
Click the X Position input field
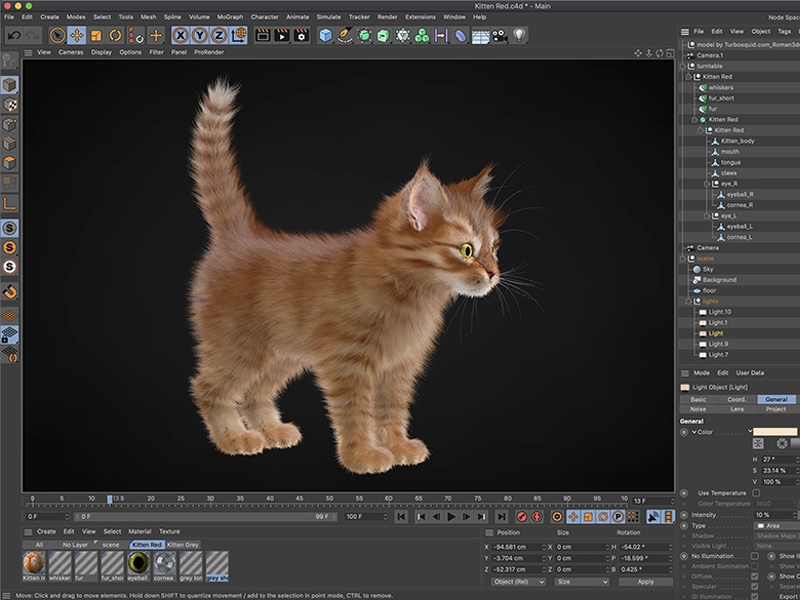518,547
